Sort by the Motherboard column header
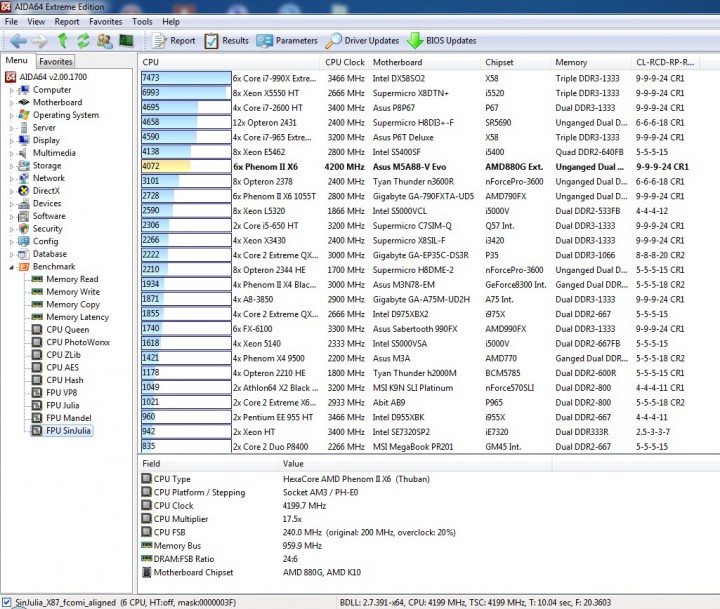Screen dimensions: 720x609 click(425, 62)
